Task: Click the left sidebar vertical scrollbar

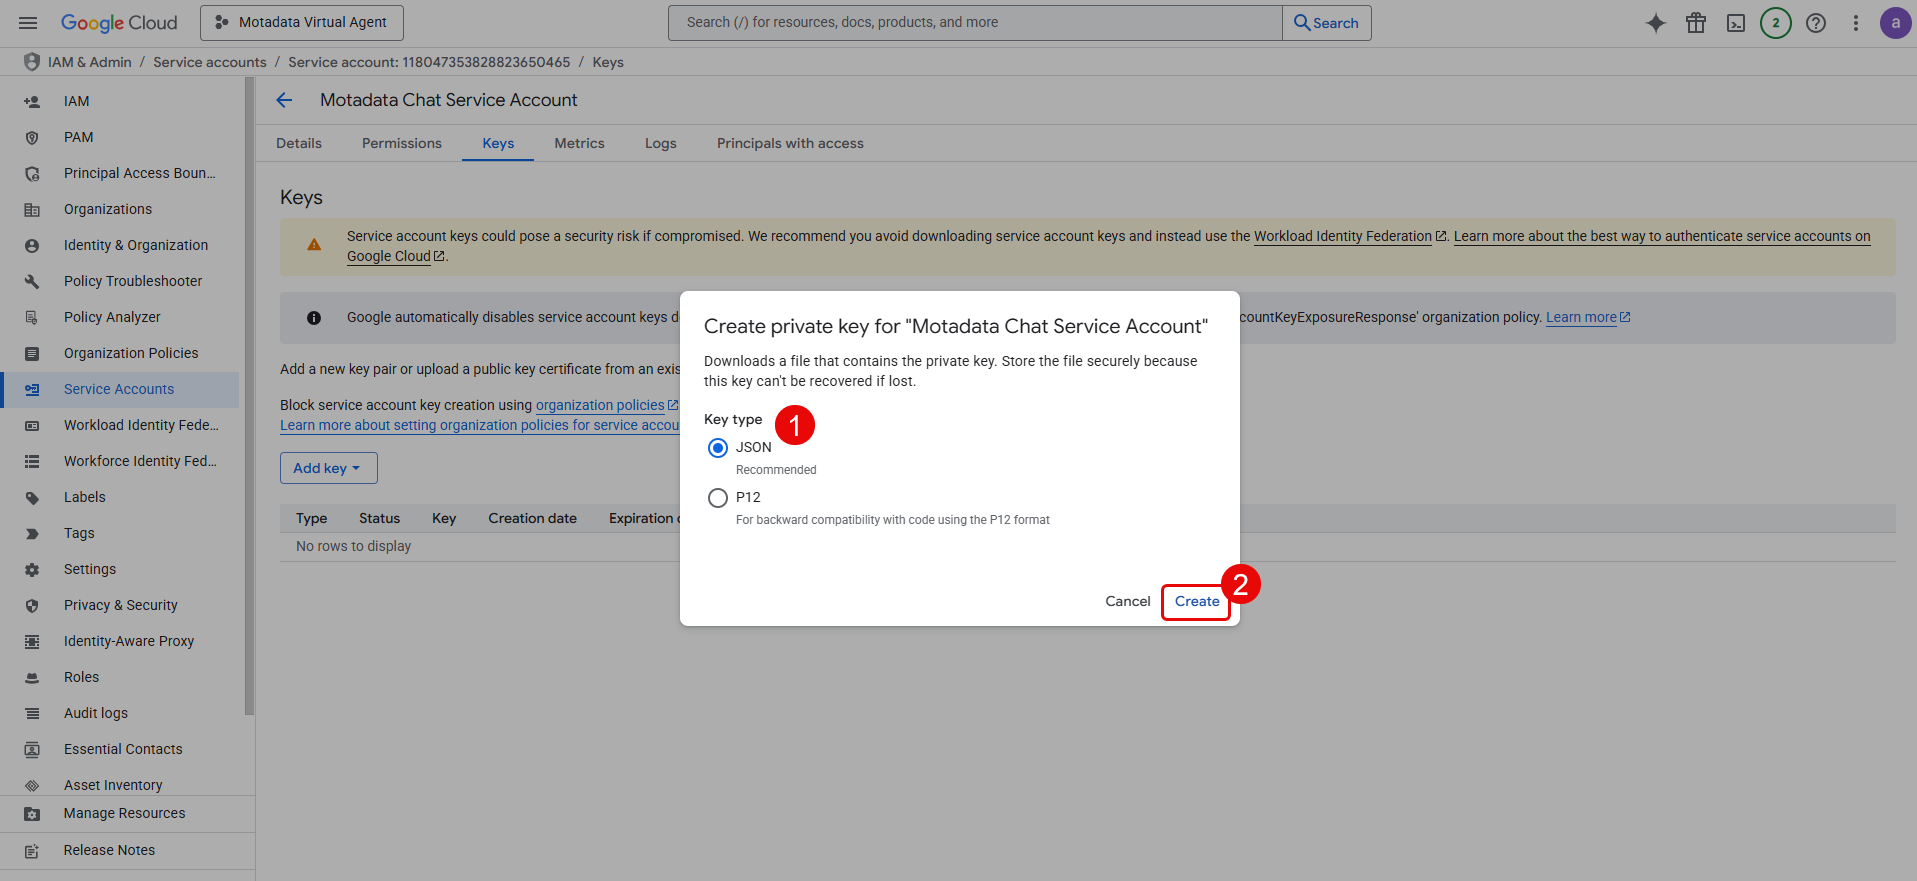Action: pyautogui.click(x=249, y=400)
